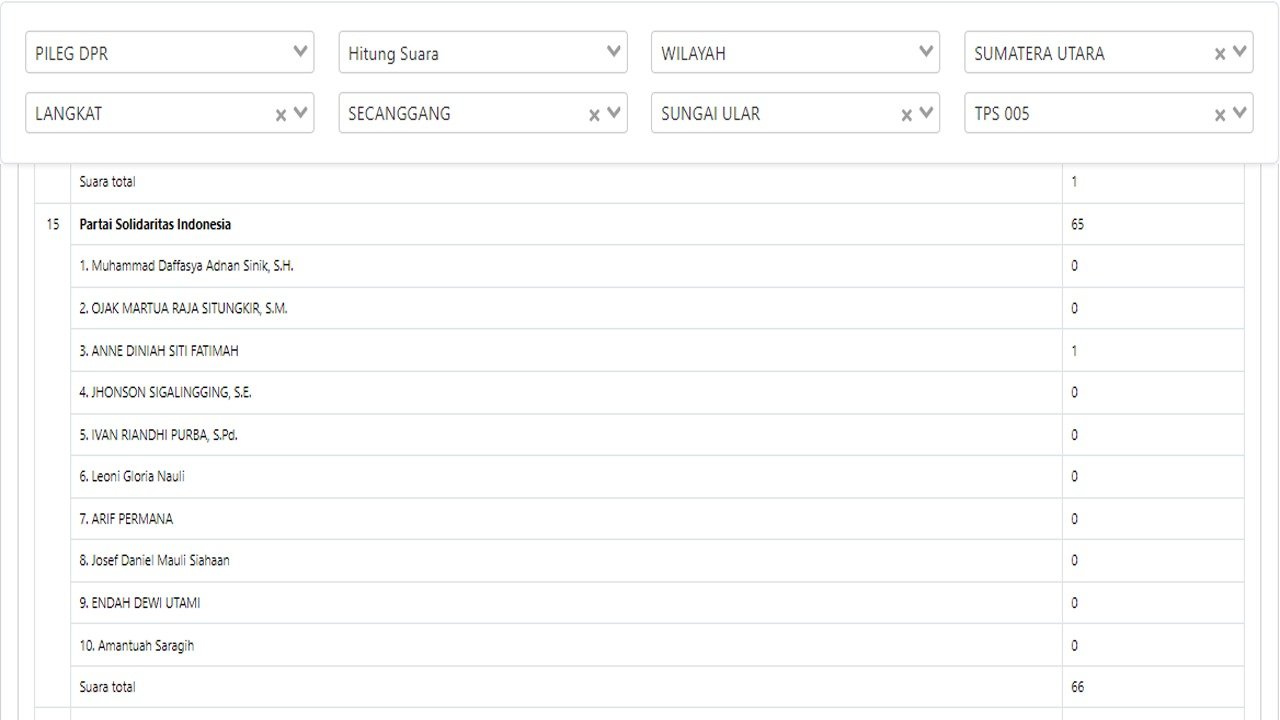Open the TPS 005 dropdown chevron
This screenshot has width=1280, height=720.
tap(1240, 113)
